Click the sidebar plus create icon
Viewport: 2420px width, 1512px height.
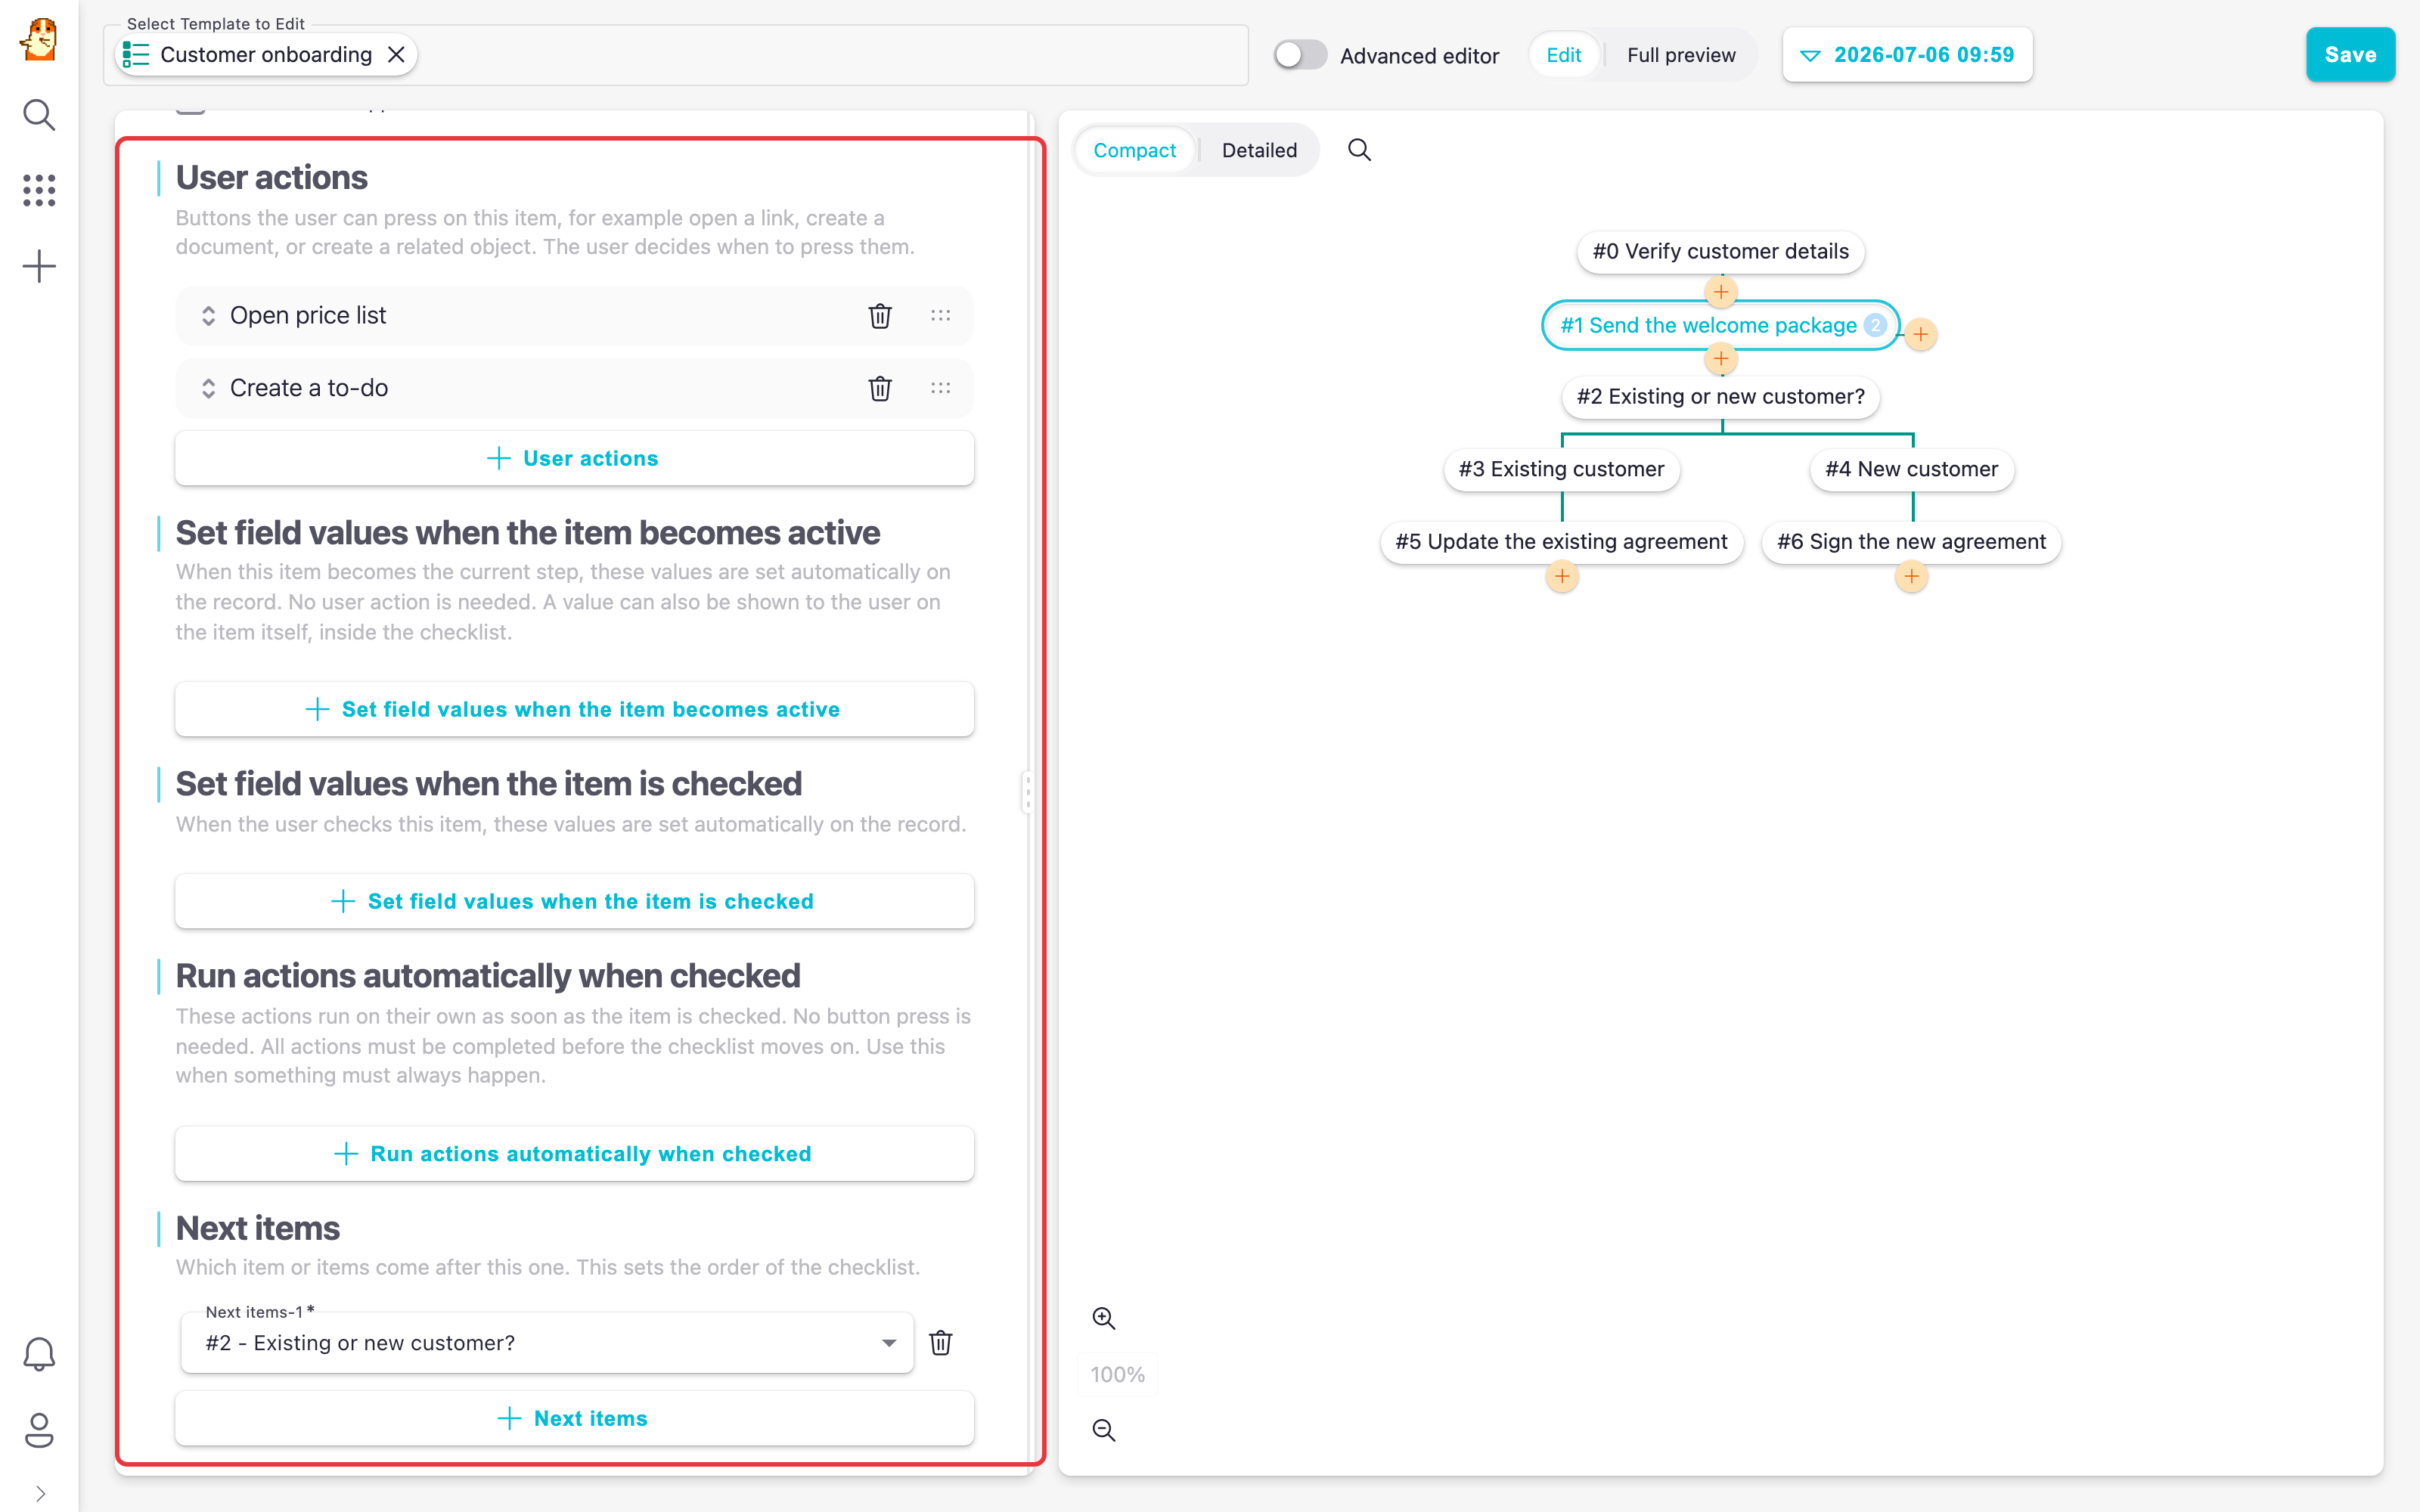tap(39, 266)
